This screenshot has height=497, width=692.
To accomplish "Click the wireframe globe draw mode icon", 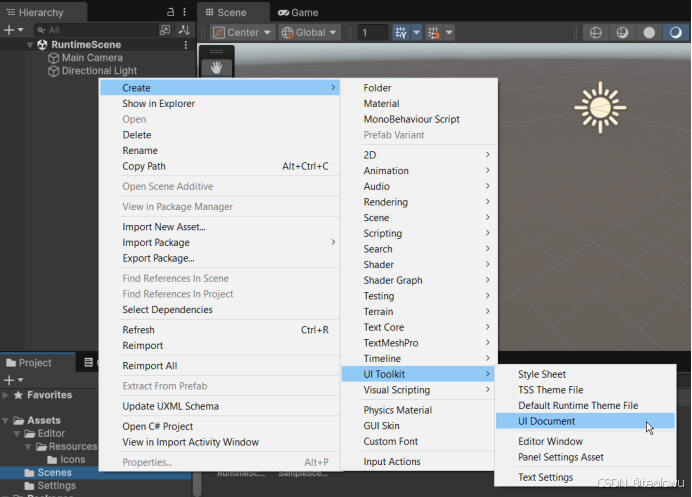I will click(x=596, y=33).
